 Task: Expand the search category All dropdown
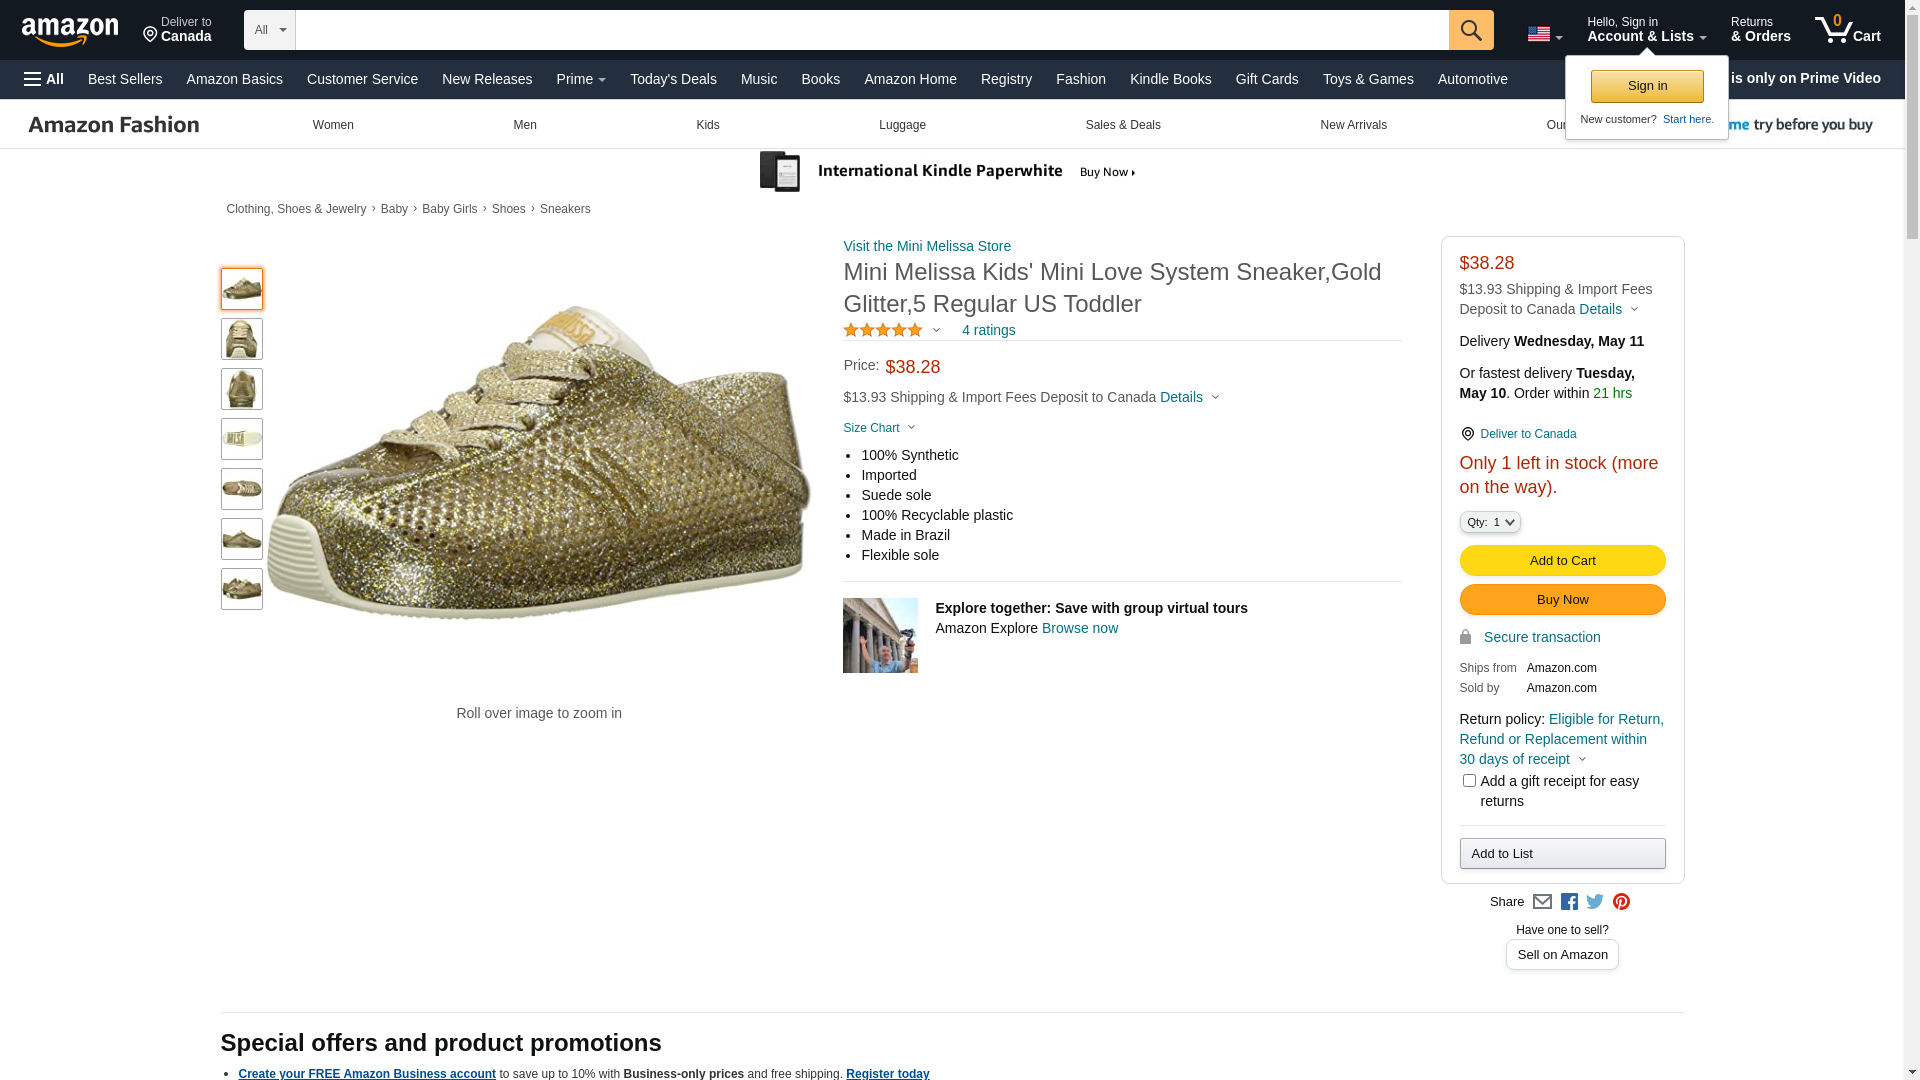(270, 30)
